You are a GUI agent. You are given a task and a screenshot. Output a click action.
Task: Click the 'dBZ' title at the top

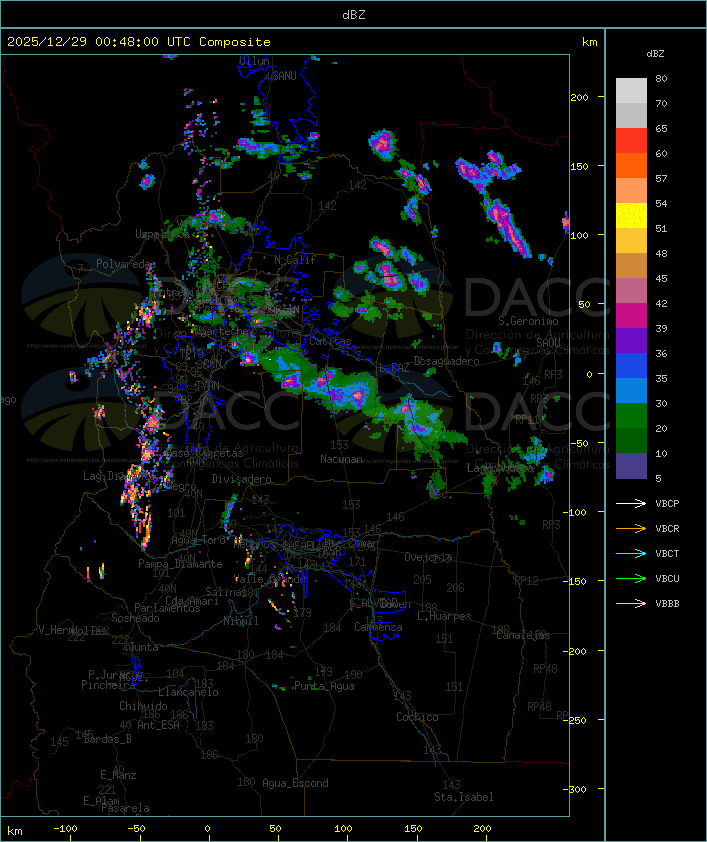tap(354, 15)
